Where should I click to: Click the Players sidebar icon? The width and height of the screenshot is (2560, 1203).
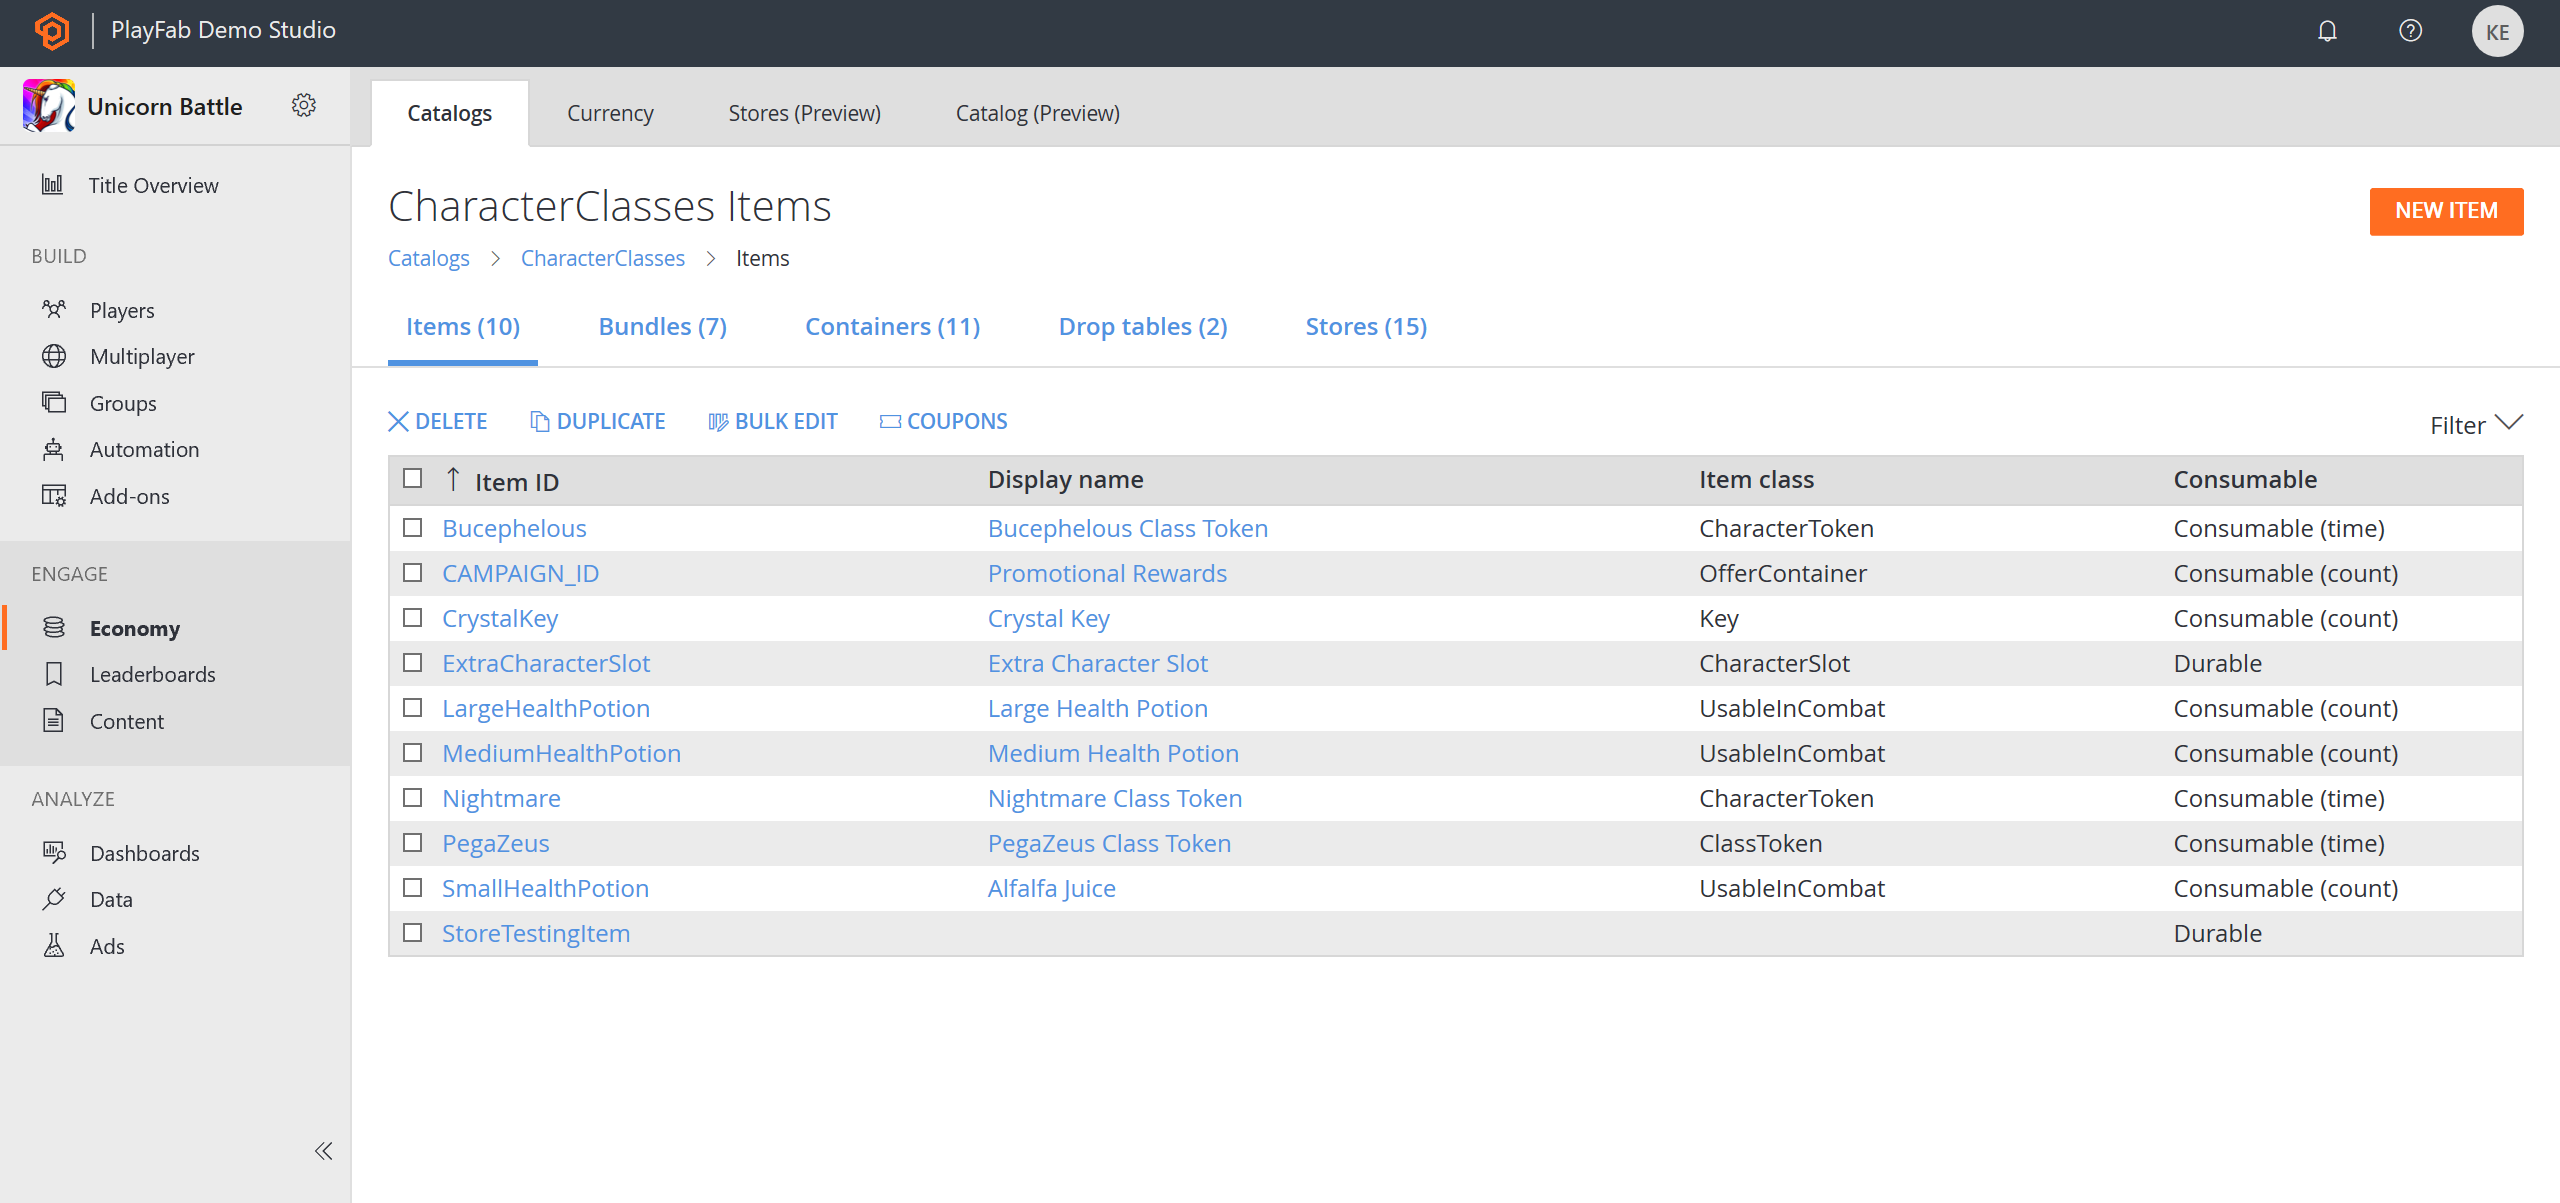[54, 309]
